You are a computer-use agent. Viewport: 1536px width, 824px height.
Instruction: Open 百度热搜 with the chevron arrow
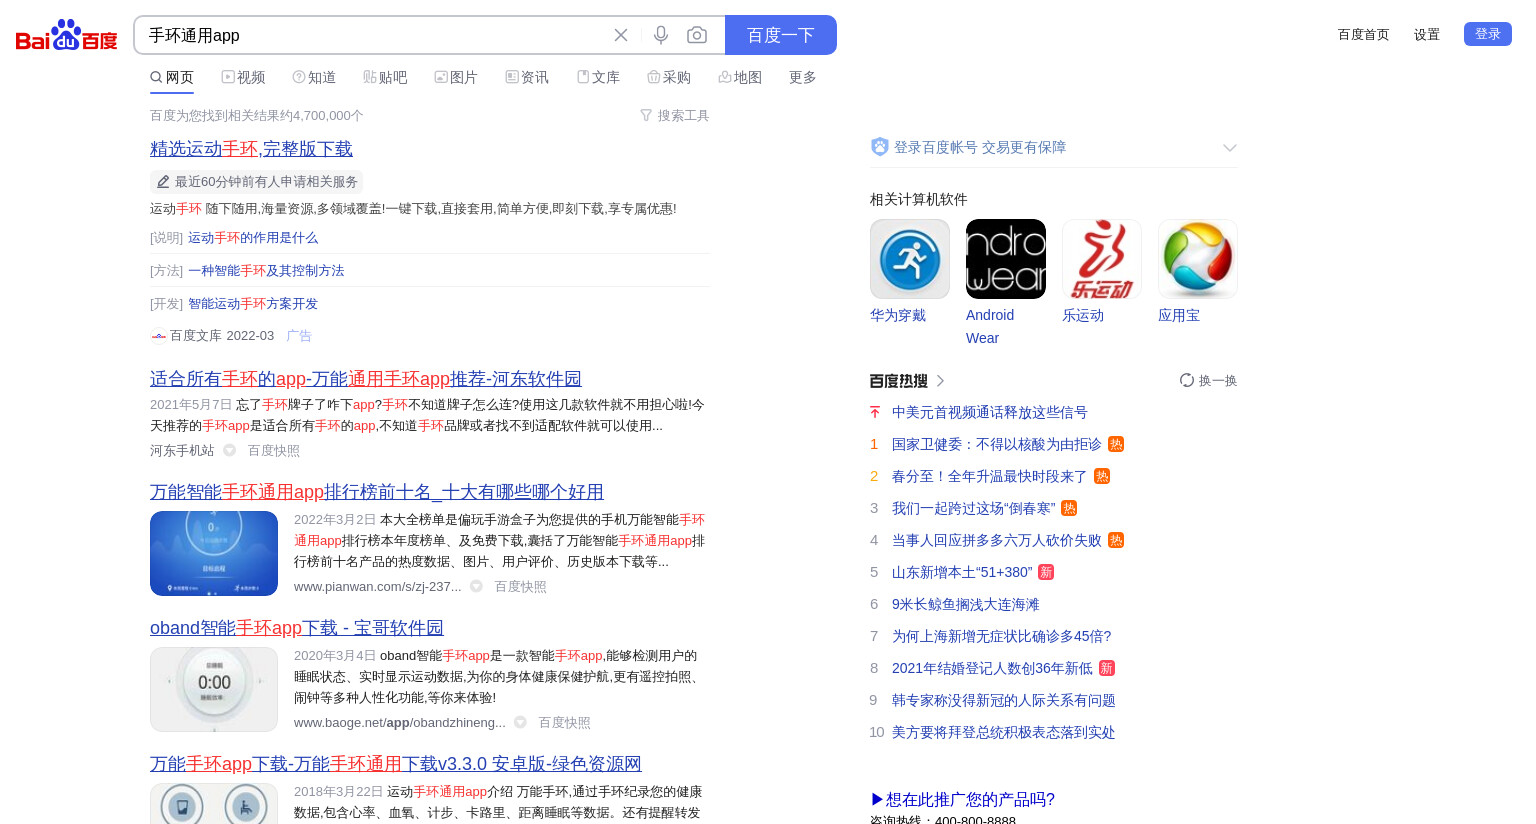tap(941, 381)
